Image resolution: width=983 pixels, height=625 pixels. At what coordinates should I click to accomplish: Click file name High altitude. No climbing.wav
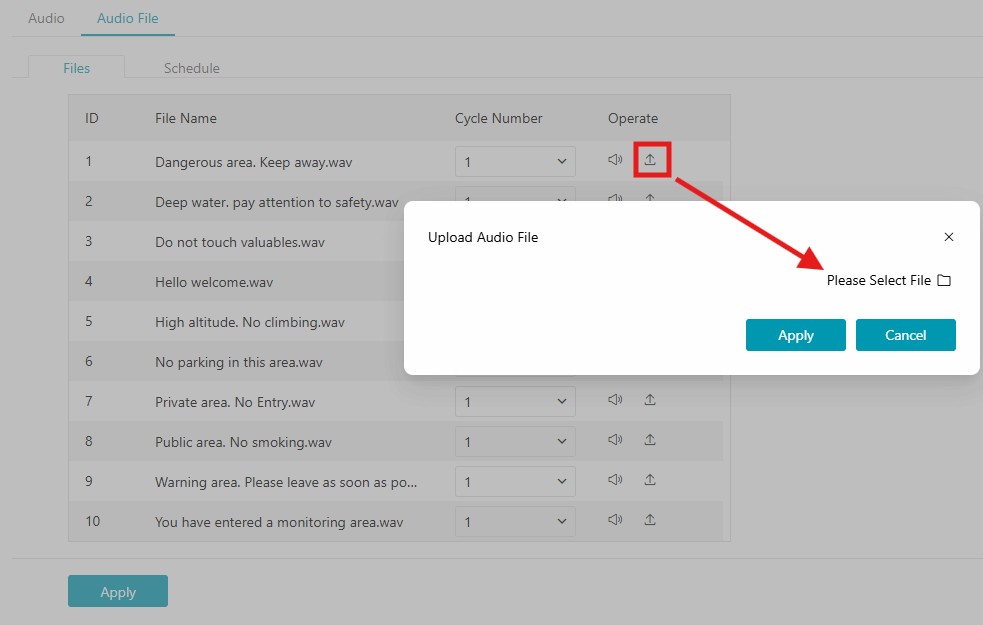[250, 322]
